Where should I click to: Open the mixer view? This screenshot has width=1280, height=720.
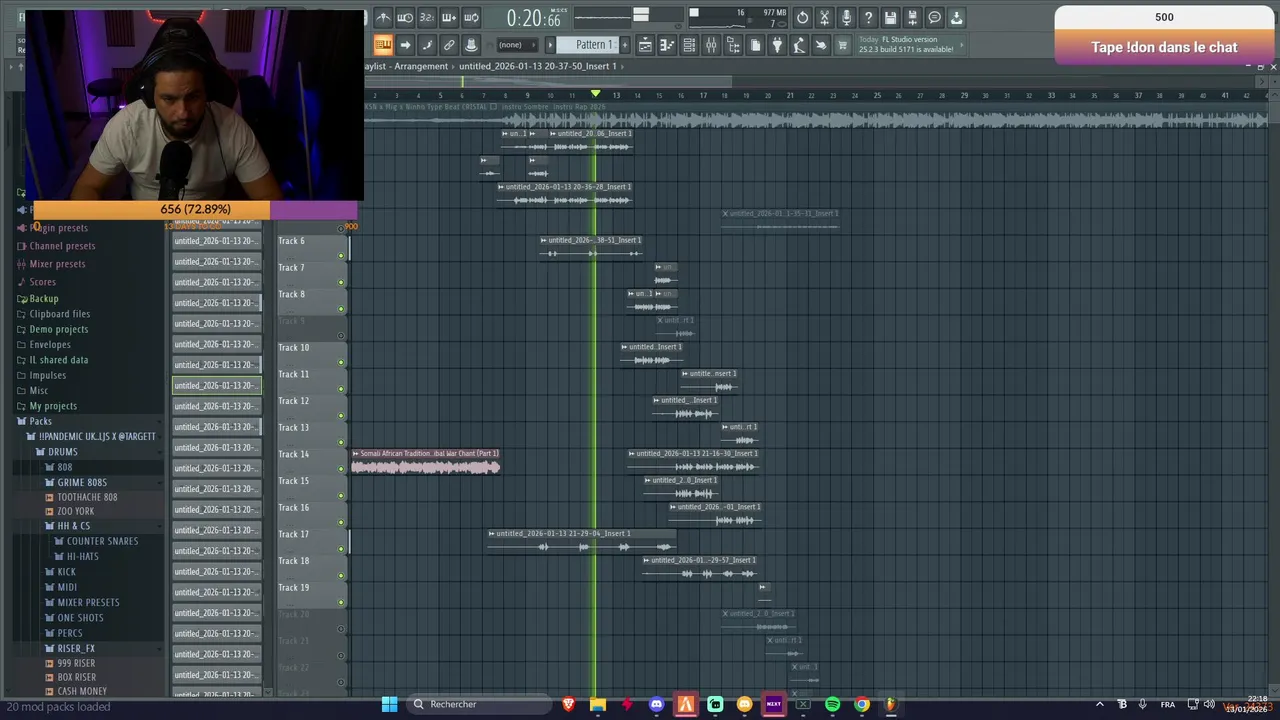point(711,45)
